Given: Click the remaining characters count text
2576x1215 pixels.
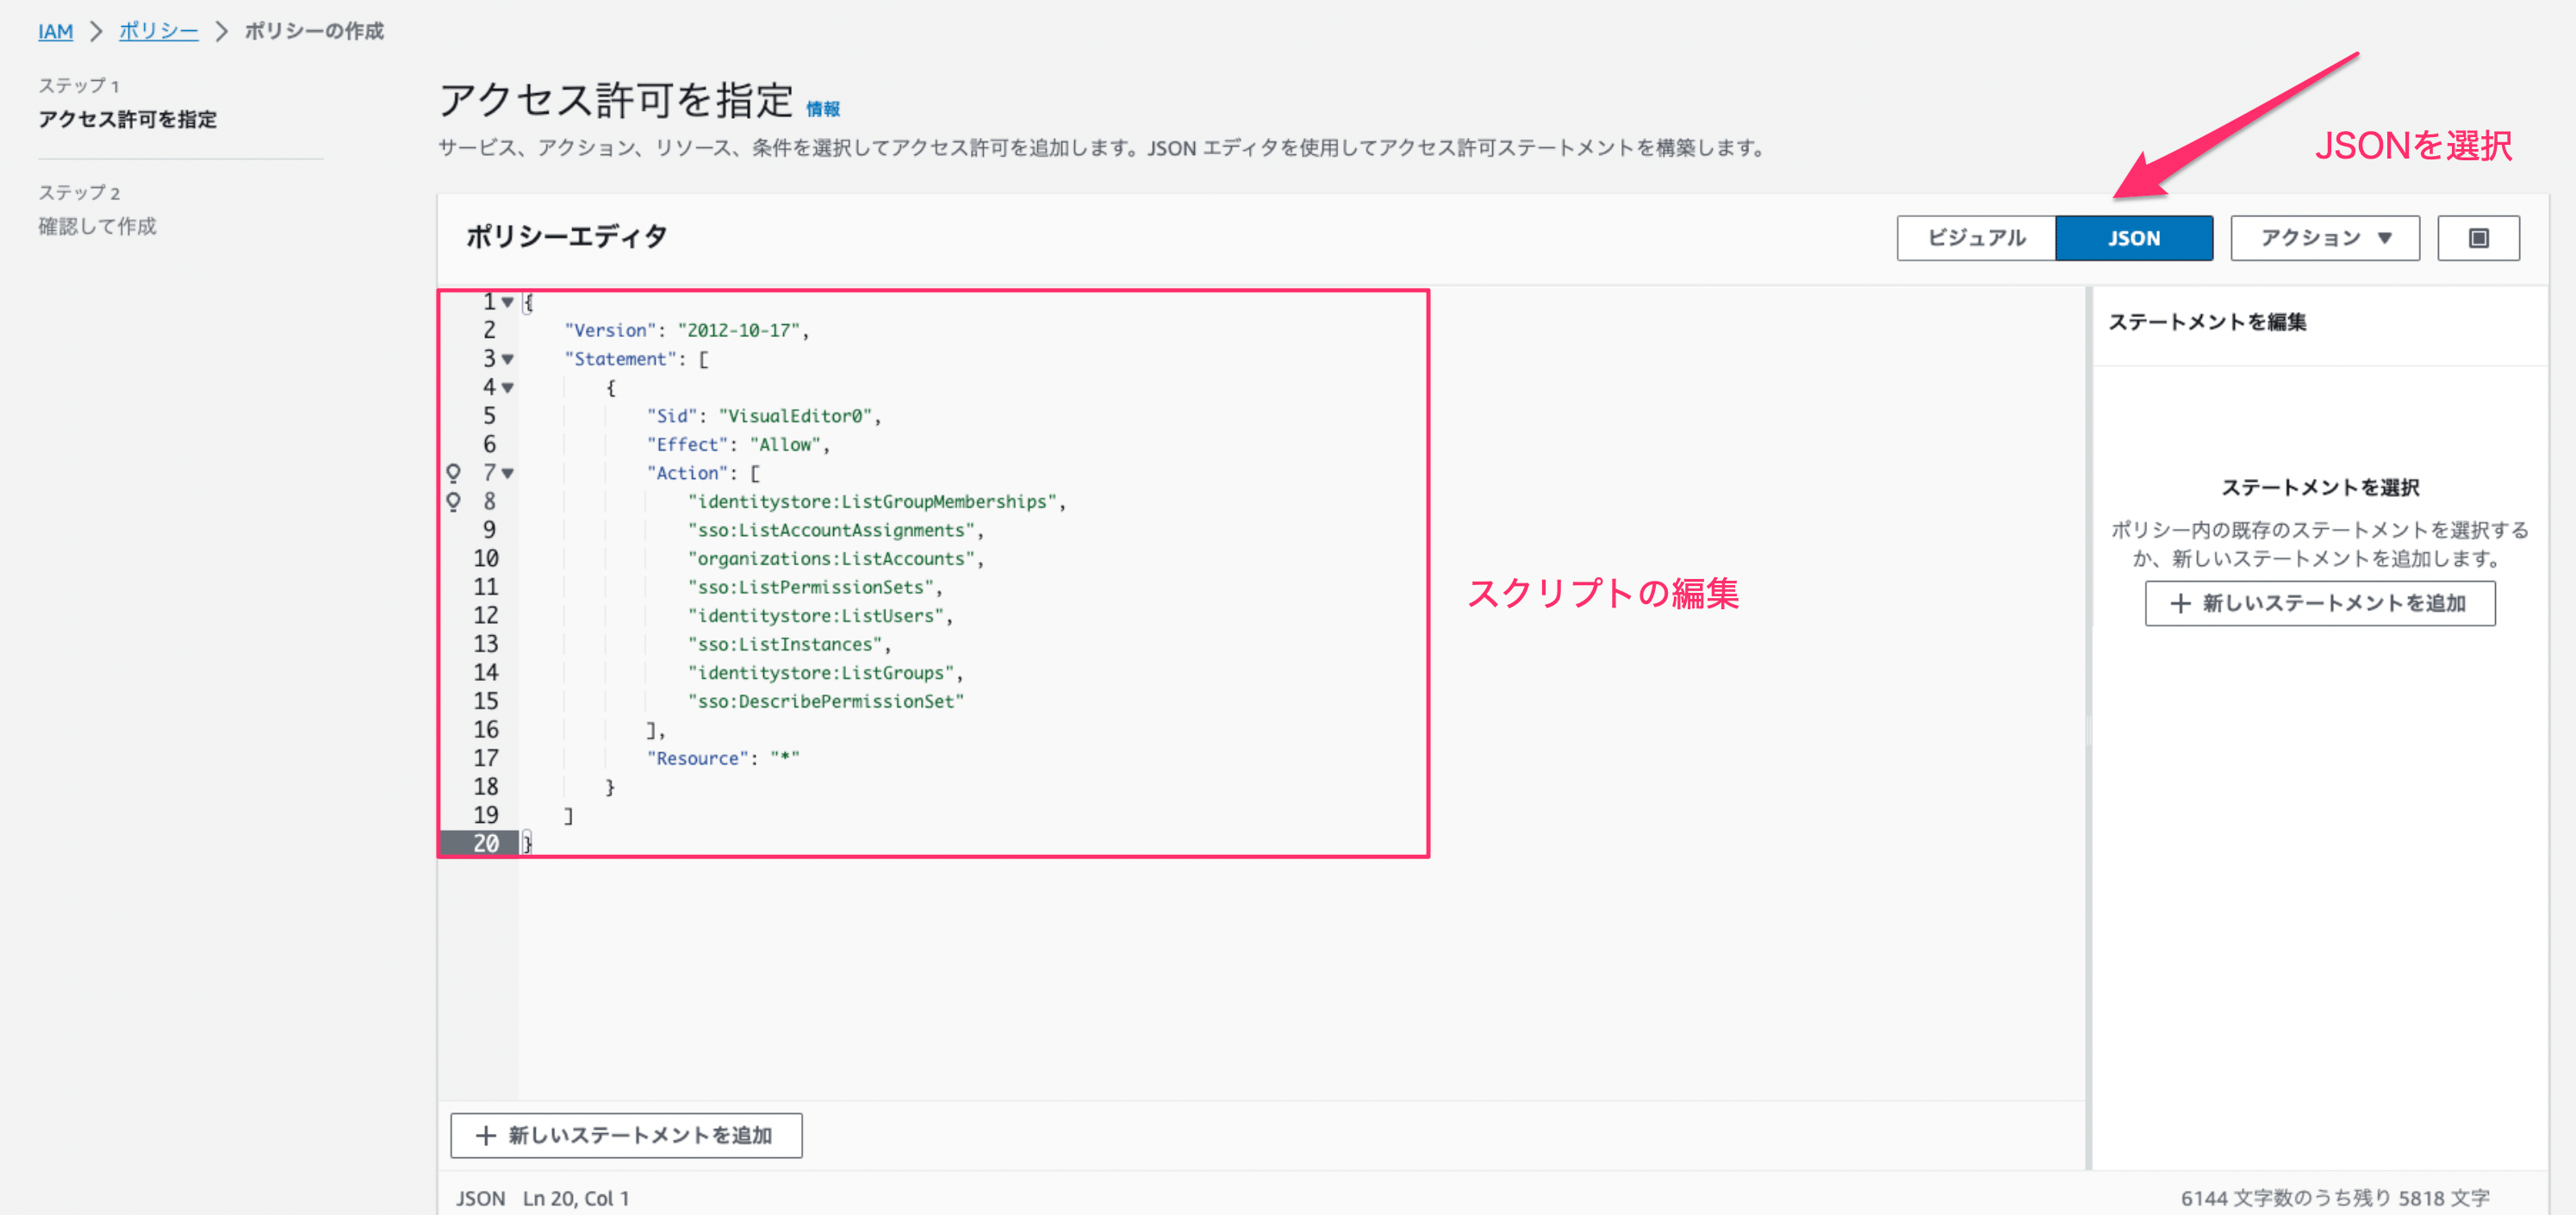Looking at the screenshot, I should tap(2335, 1198).
